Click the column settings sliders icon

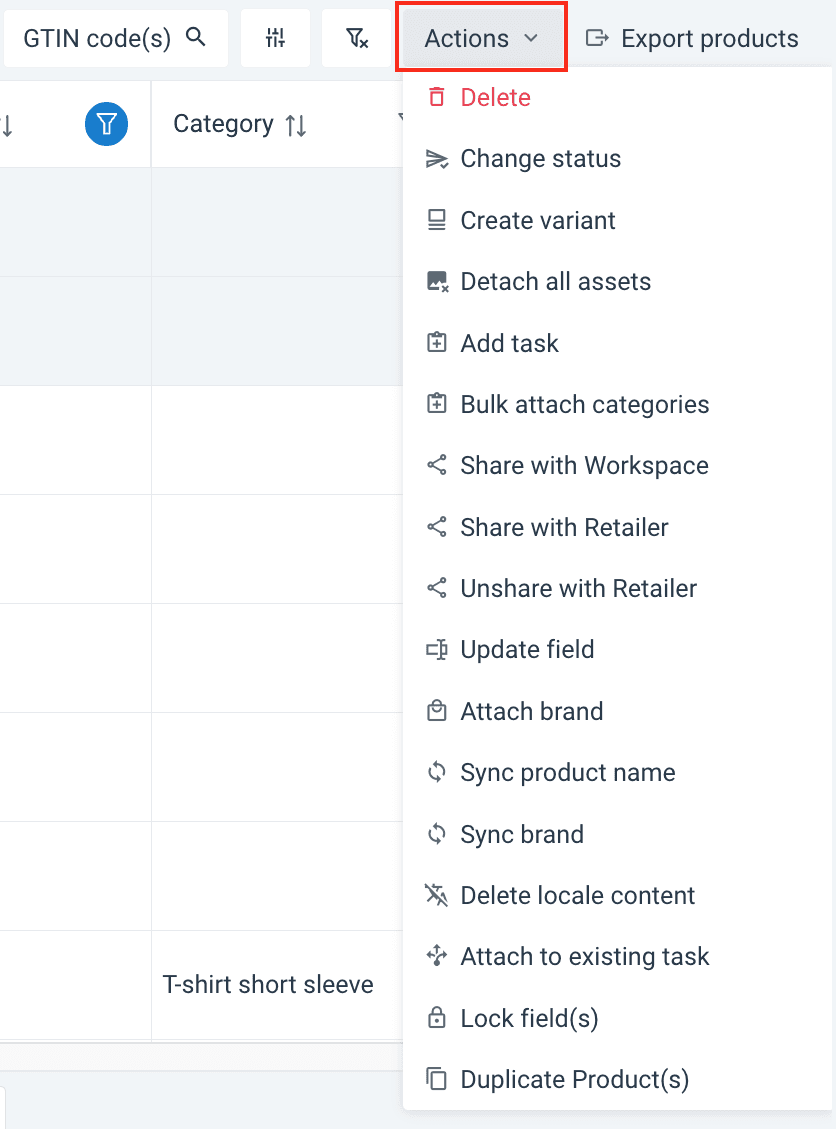(276, 39)
